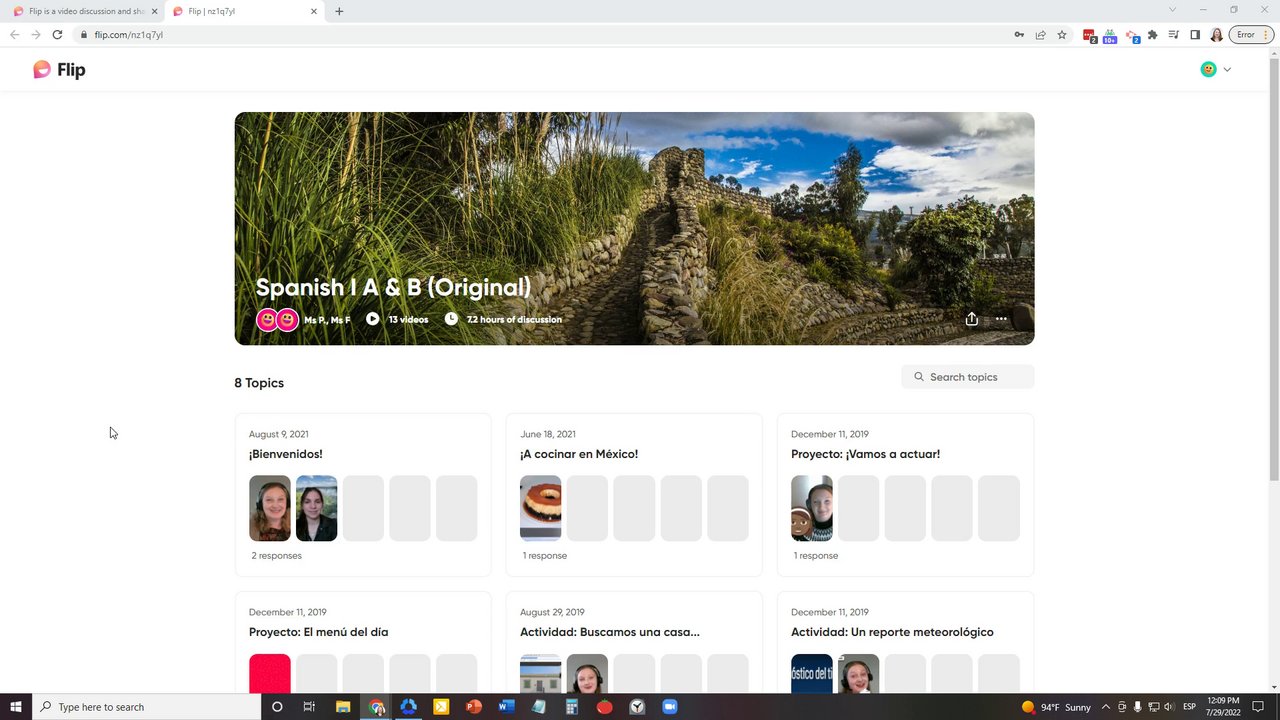This screenshot has height=720, width=1280.
Task: Open the media controls icon in toolbar
Action: click(1174, 34)
